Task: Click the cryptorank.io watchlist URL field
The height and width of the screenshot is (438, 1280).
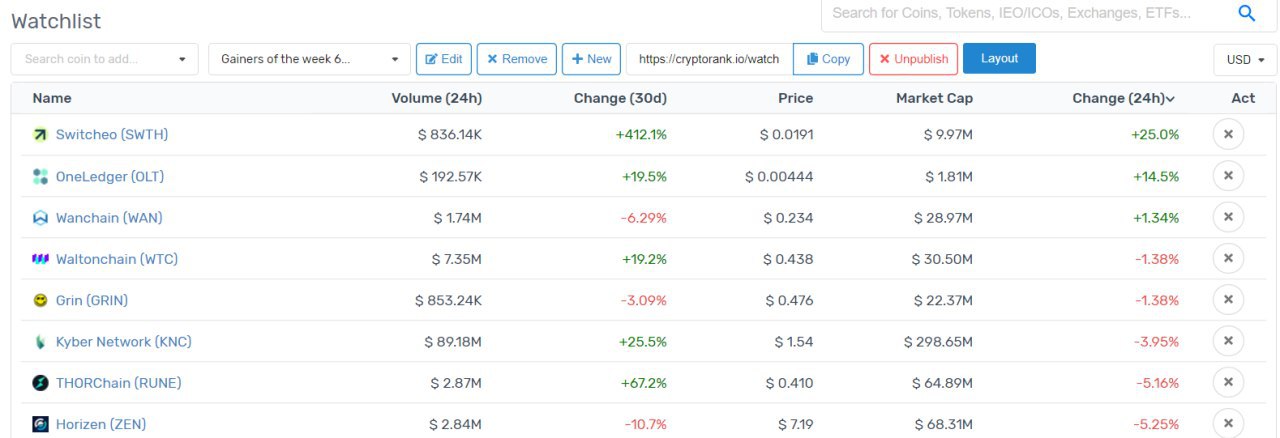Action: point(710,59)
